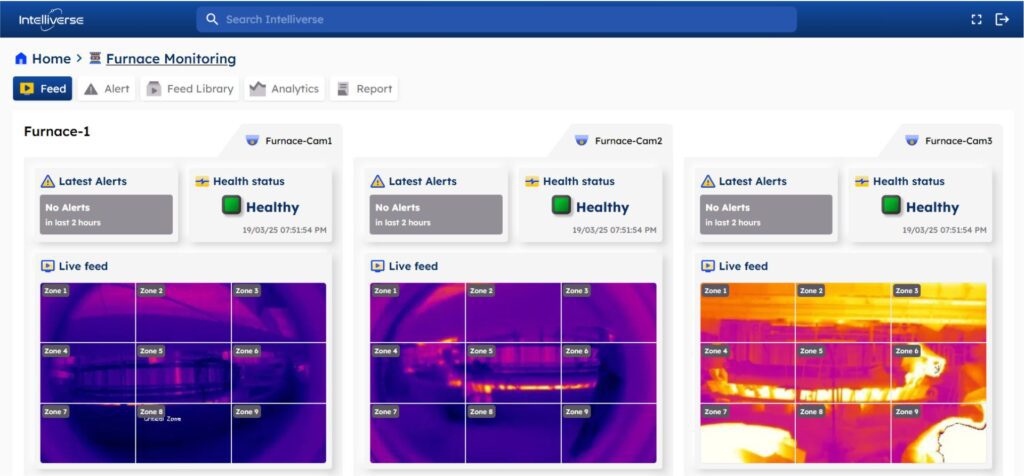Switch to the Alert tab
Viewport: 1024px width, 476px height.
[x=107, y=89]
